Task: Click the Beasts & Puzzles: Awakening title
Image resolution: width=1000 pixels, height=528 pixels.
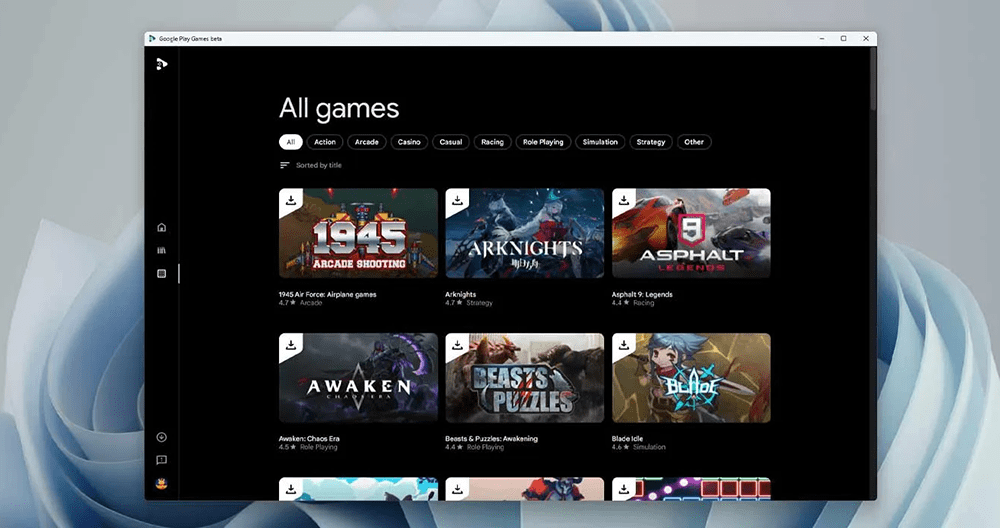Action: coord(491,439)
